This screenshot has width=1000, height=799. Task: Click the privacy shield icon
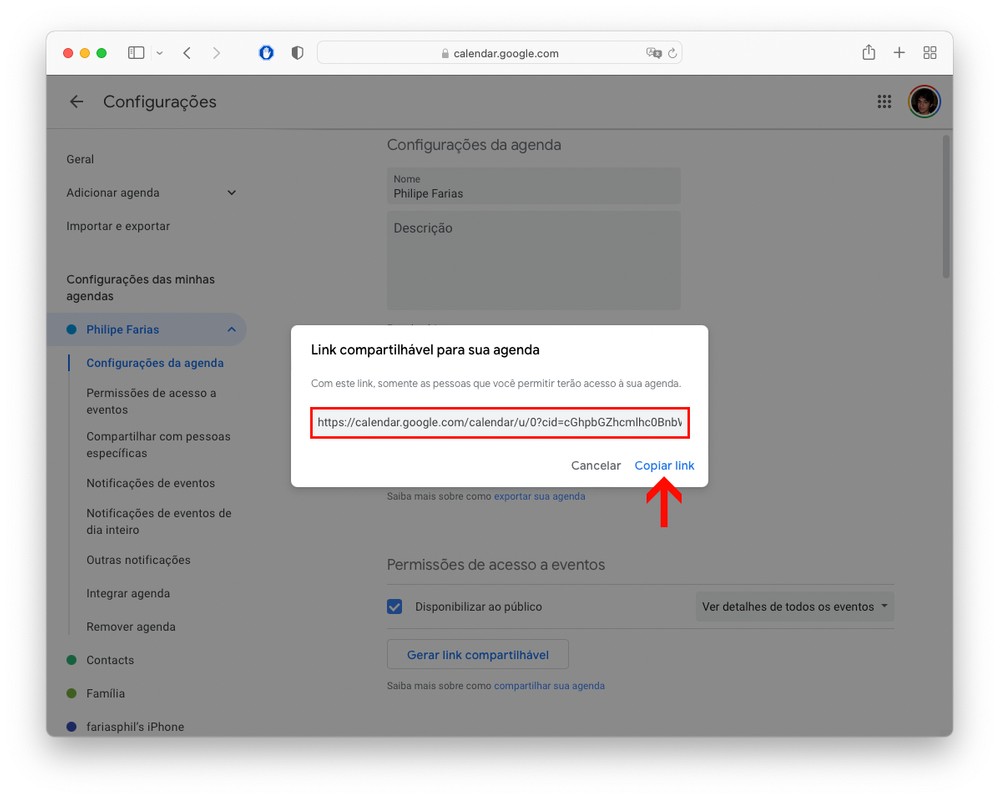point(297,53)
